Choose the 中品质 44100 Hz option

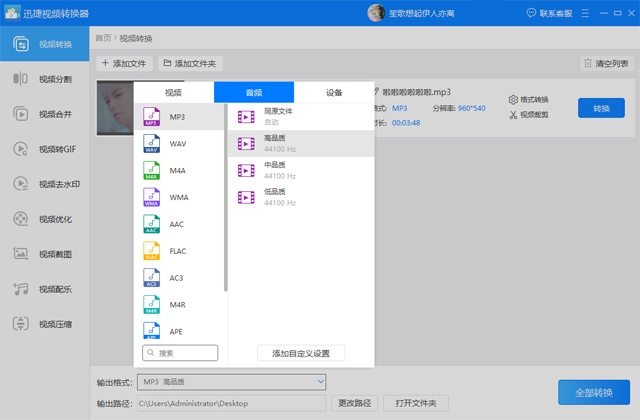301,171
